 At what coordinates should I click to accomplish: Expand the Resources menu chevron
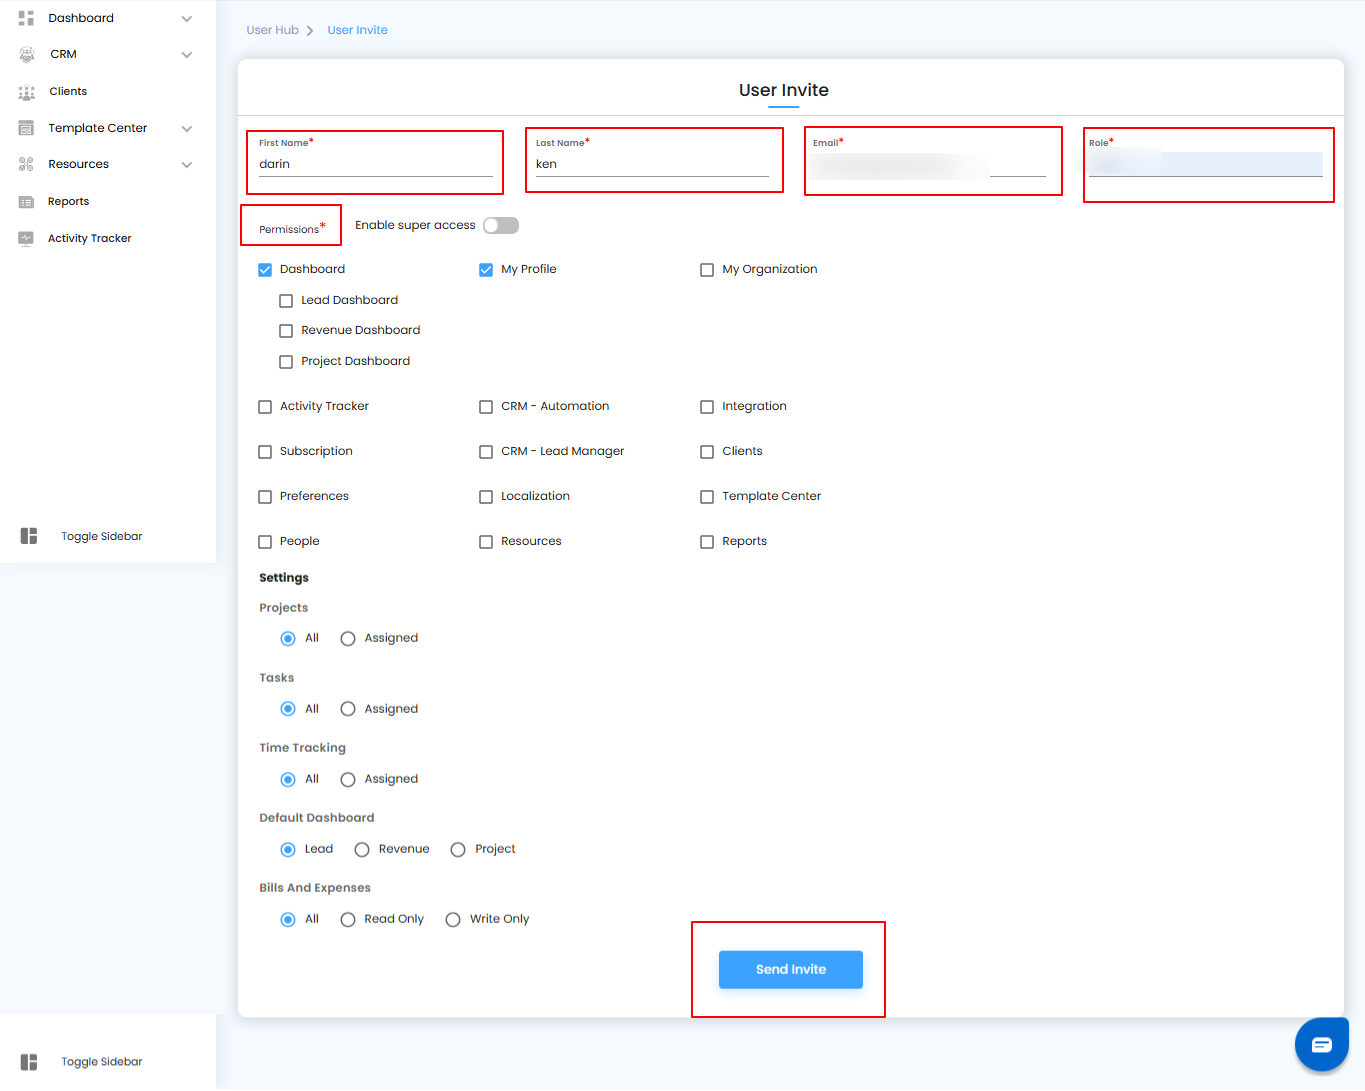tap(187, 165)
